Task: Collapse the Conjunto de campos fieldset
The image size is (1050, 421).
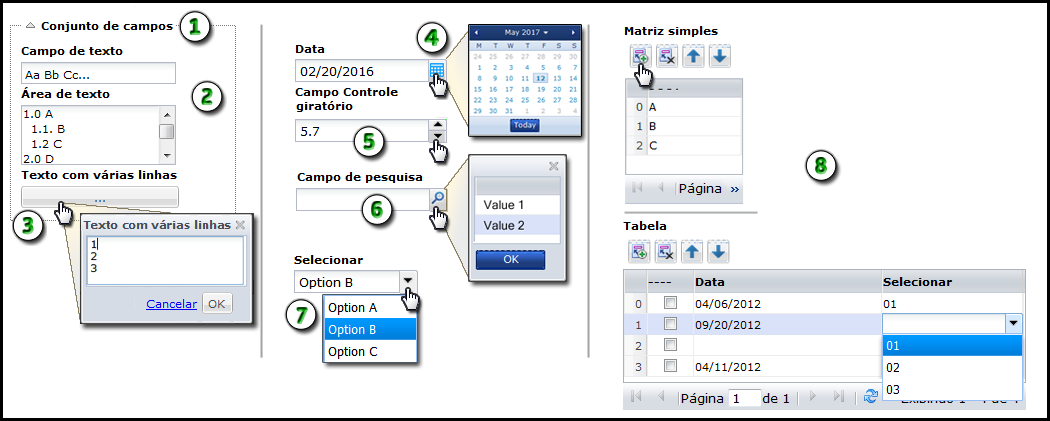Action: 30,27
